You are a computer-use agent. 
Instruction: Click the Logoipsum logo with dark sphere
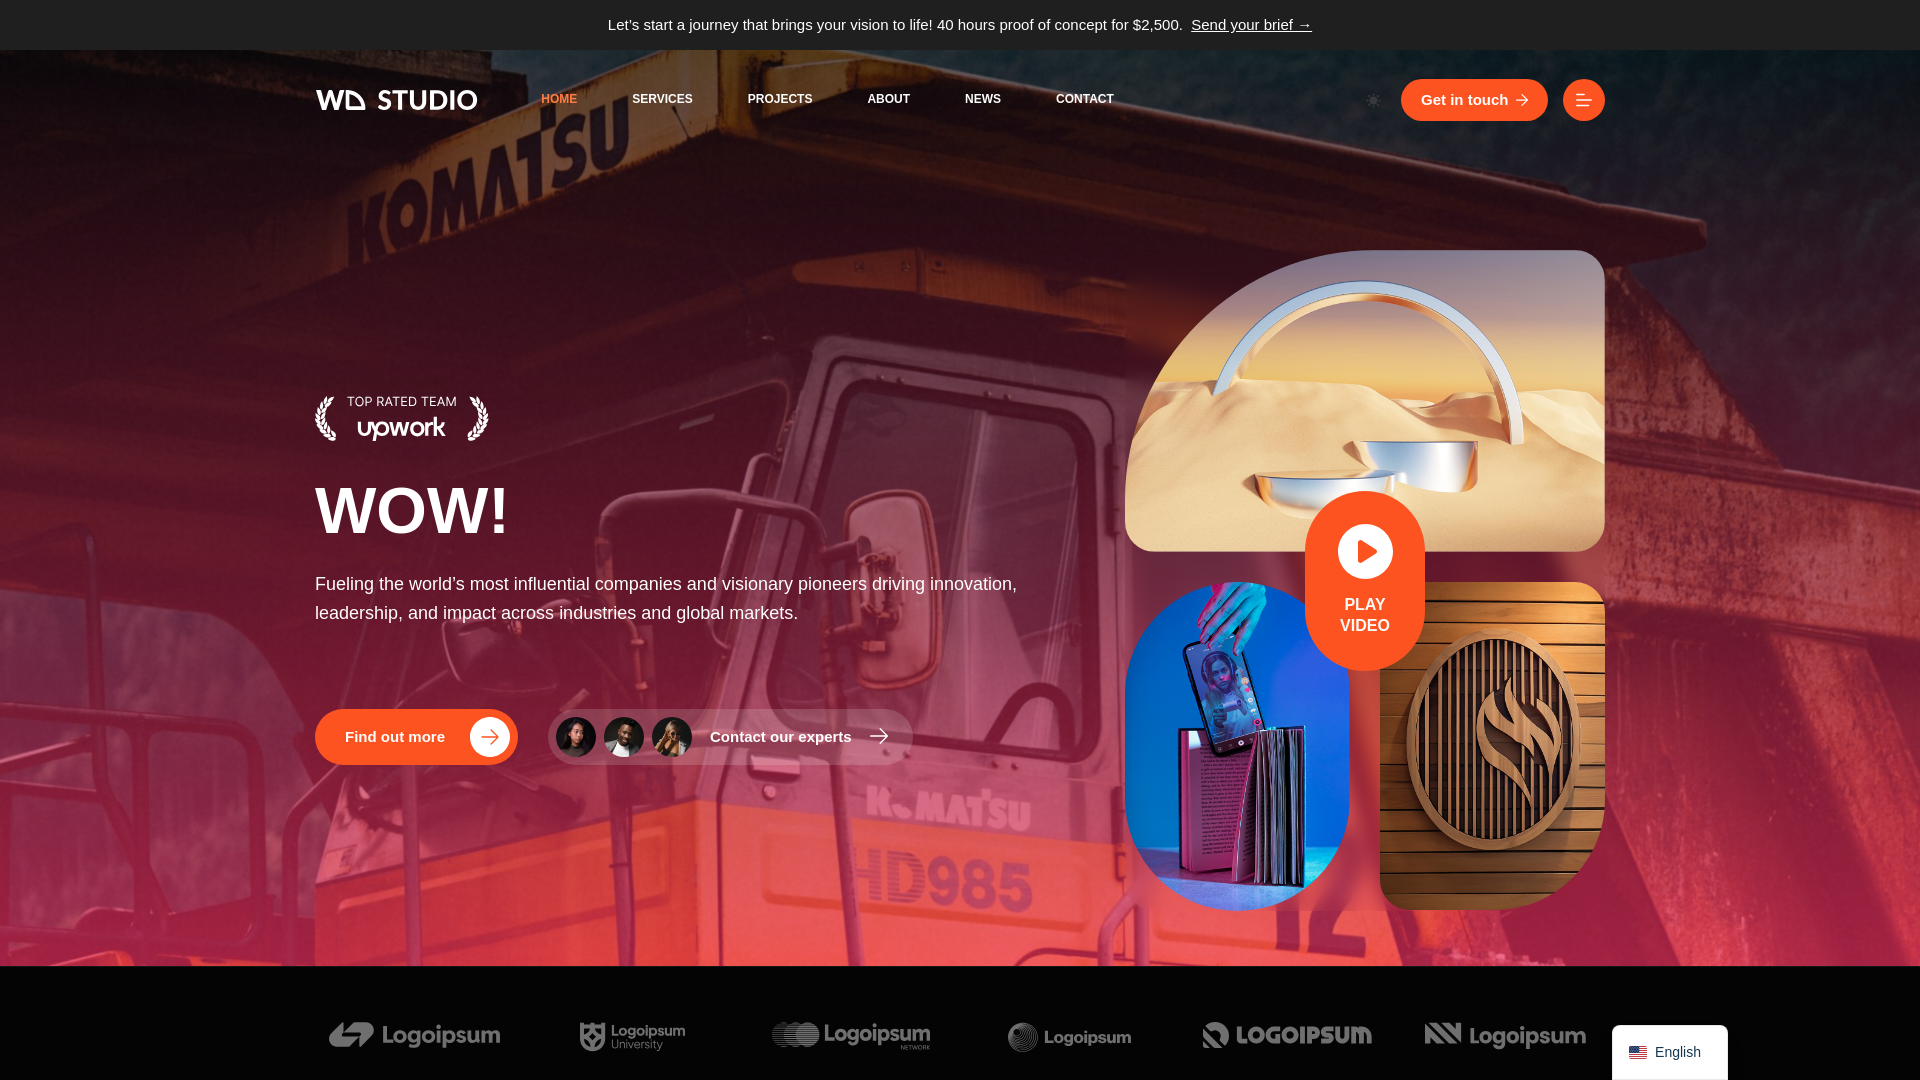point(1069,1037)
